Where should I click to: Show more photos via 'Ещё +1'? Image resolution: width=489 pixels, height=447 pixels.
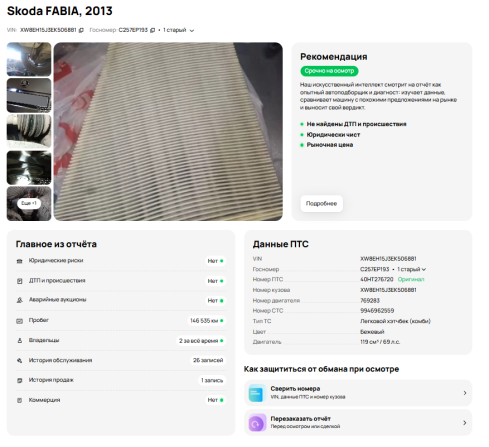click(29, 203)
